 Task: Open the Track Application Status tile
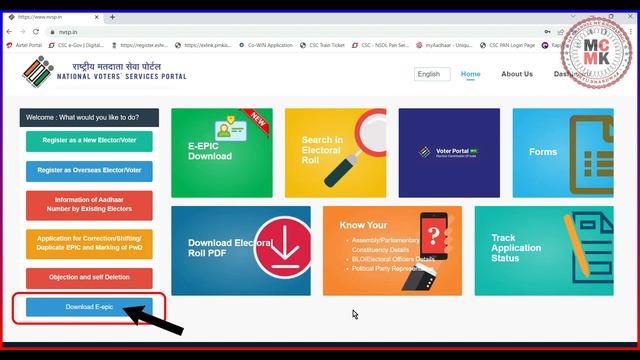(x=544, y=251)
